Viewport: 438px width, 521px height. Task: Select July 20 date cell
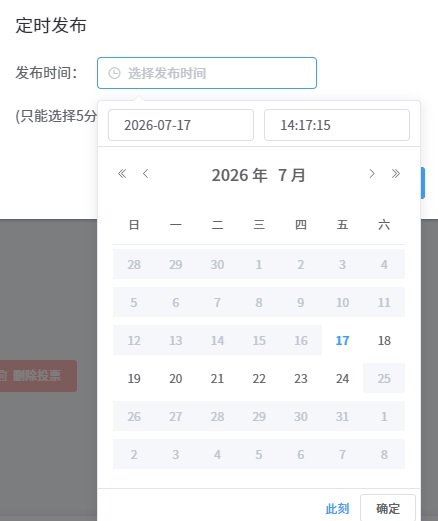tap(176, 378)
